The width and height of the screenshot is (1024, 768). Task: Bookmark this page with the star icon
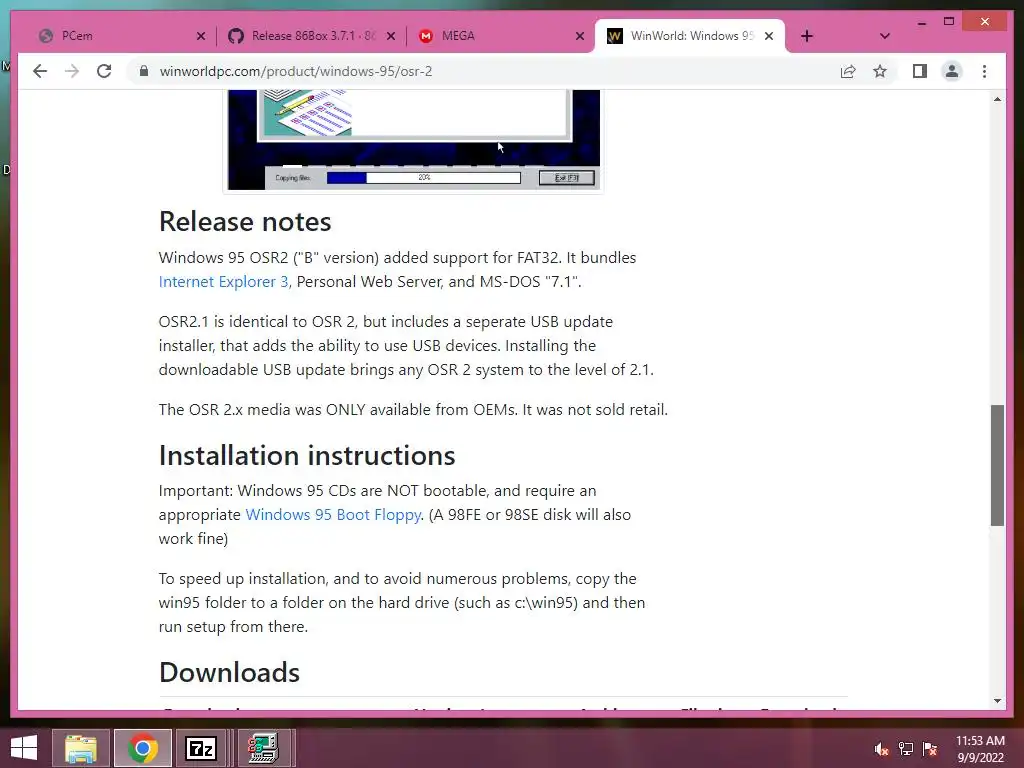(x=880, y=71)
